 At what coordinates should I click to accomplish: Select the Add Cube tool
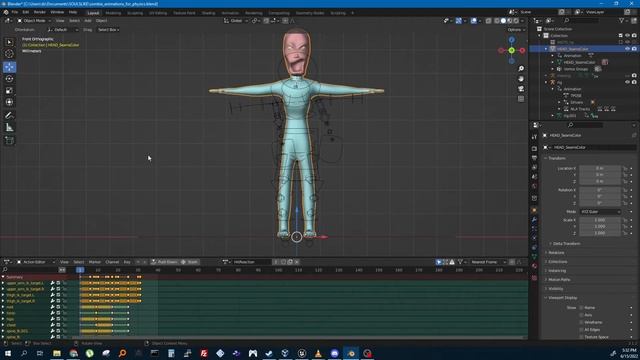tap(9, 141)
